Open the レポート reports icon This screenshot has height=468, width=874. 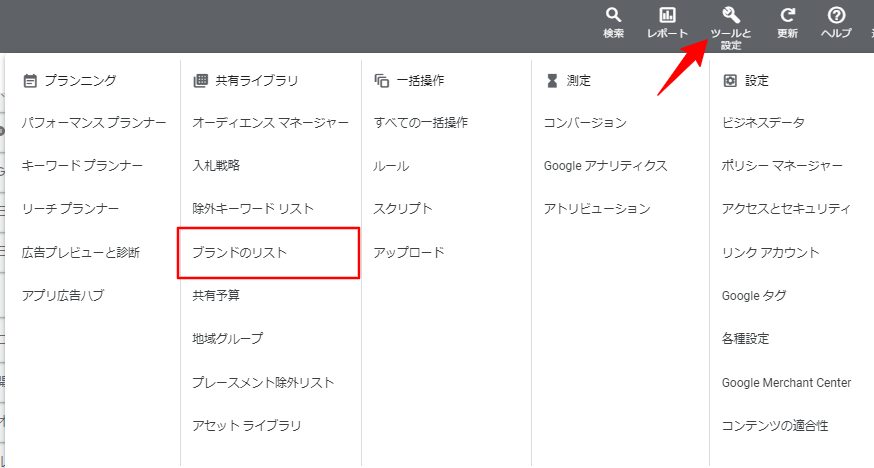pyautogui.click(x=667, y=16)
